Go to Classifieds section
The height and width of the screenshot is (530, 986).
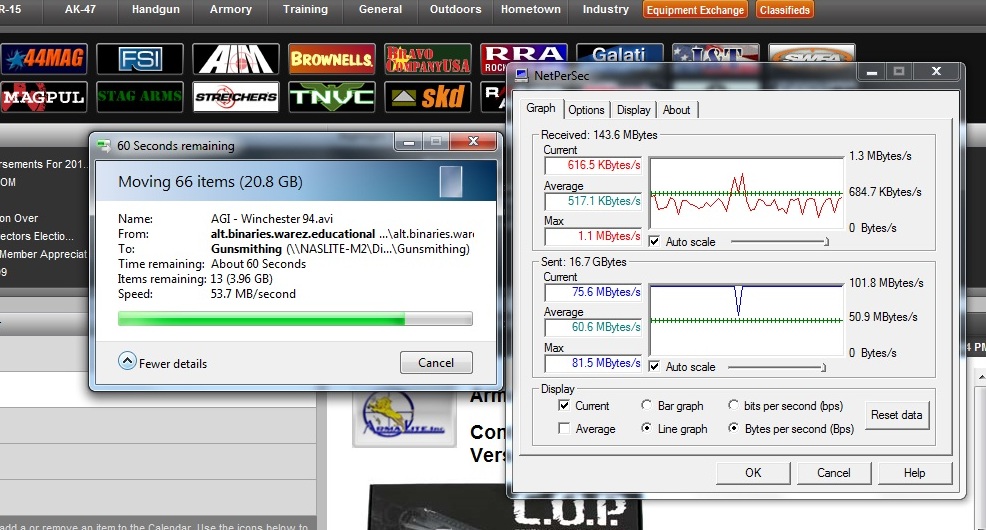[784, 10]
